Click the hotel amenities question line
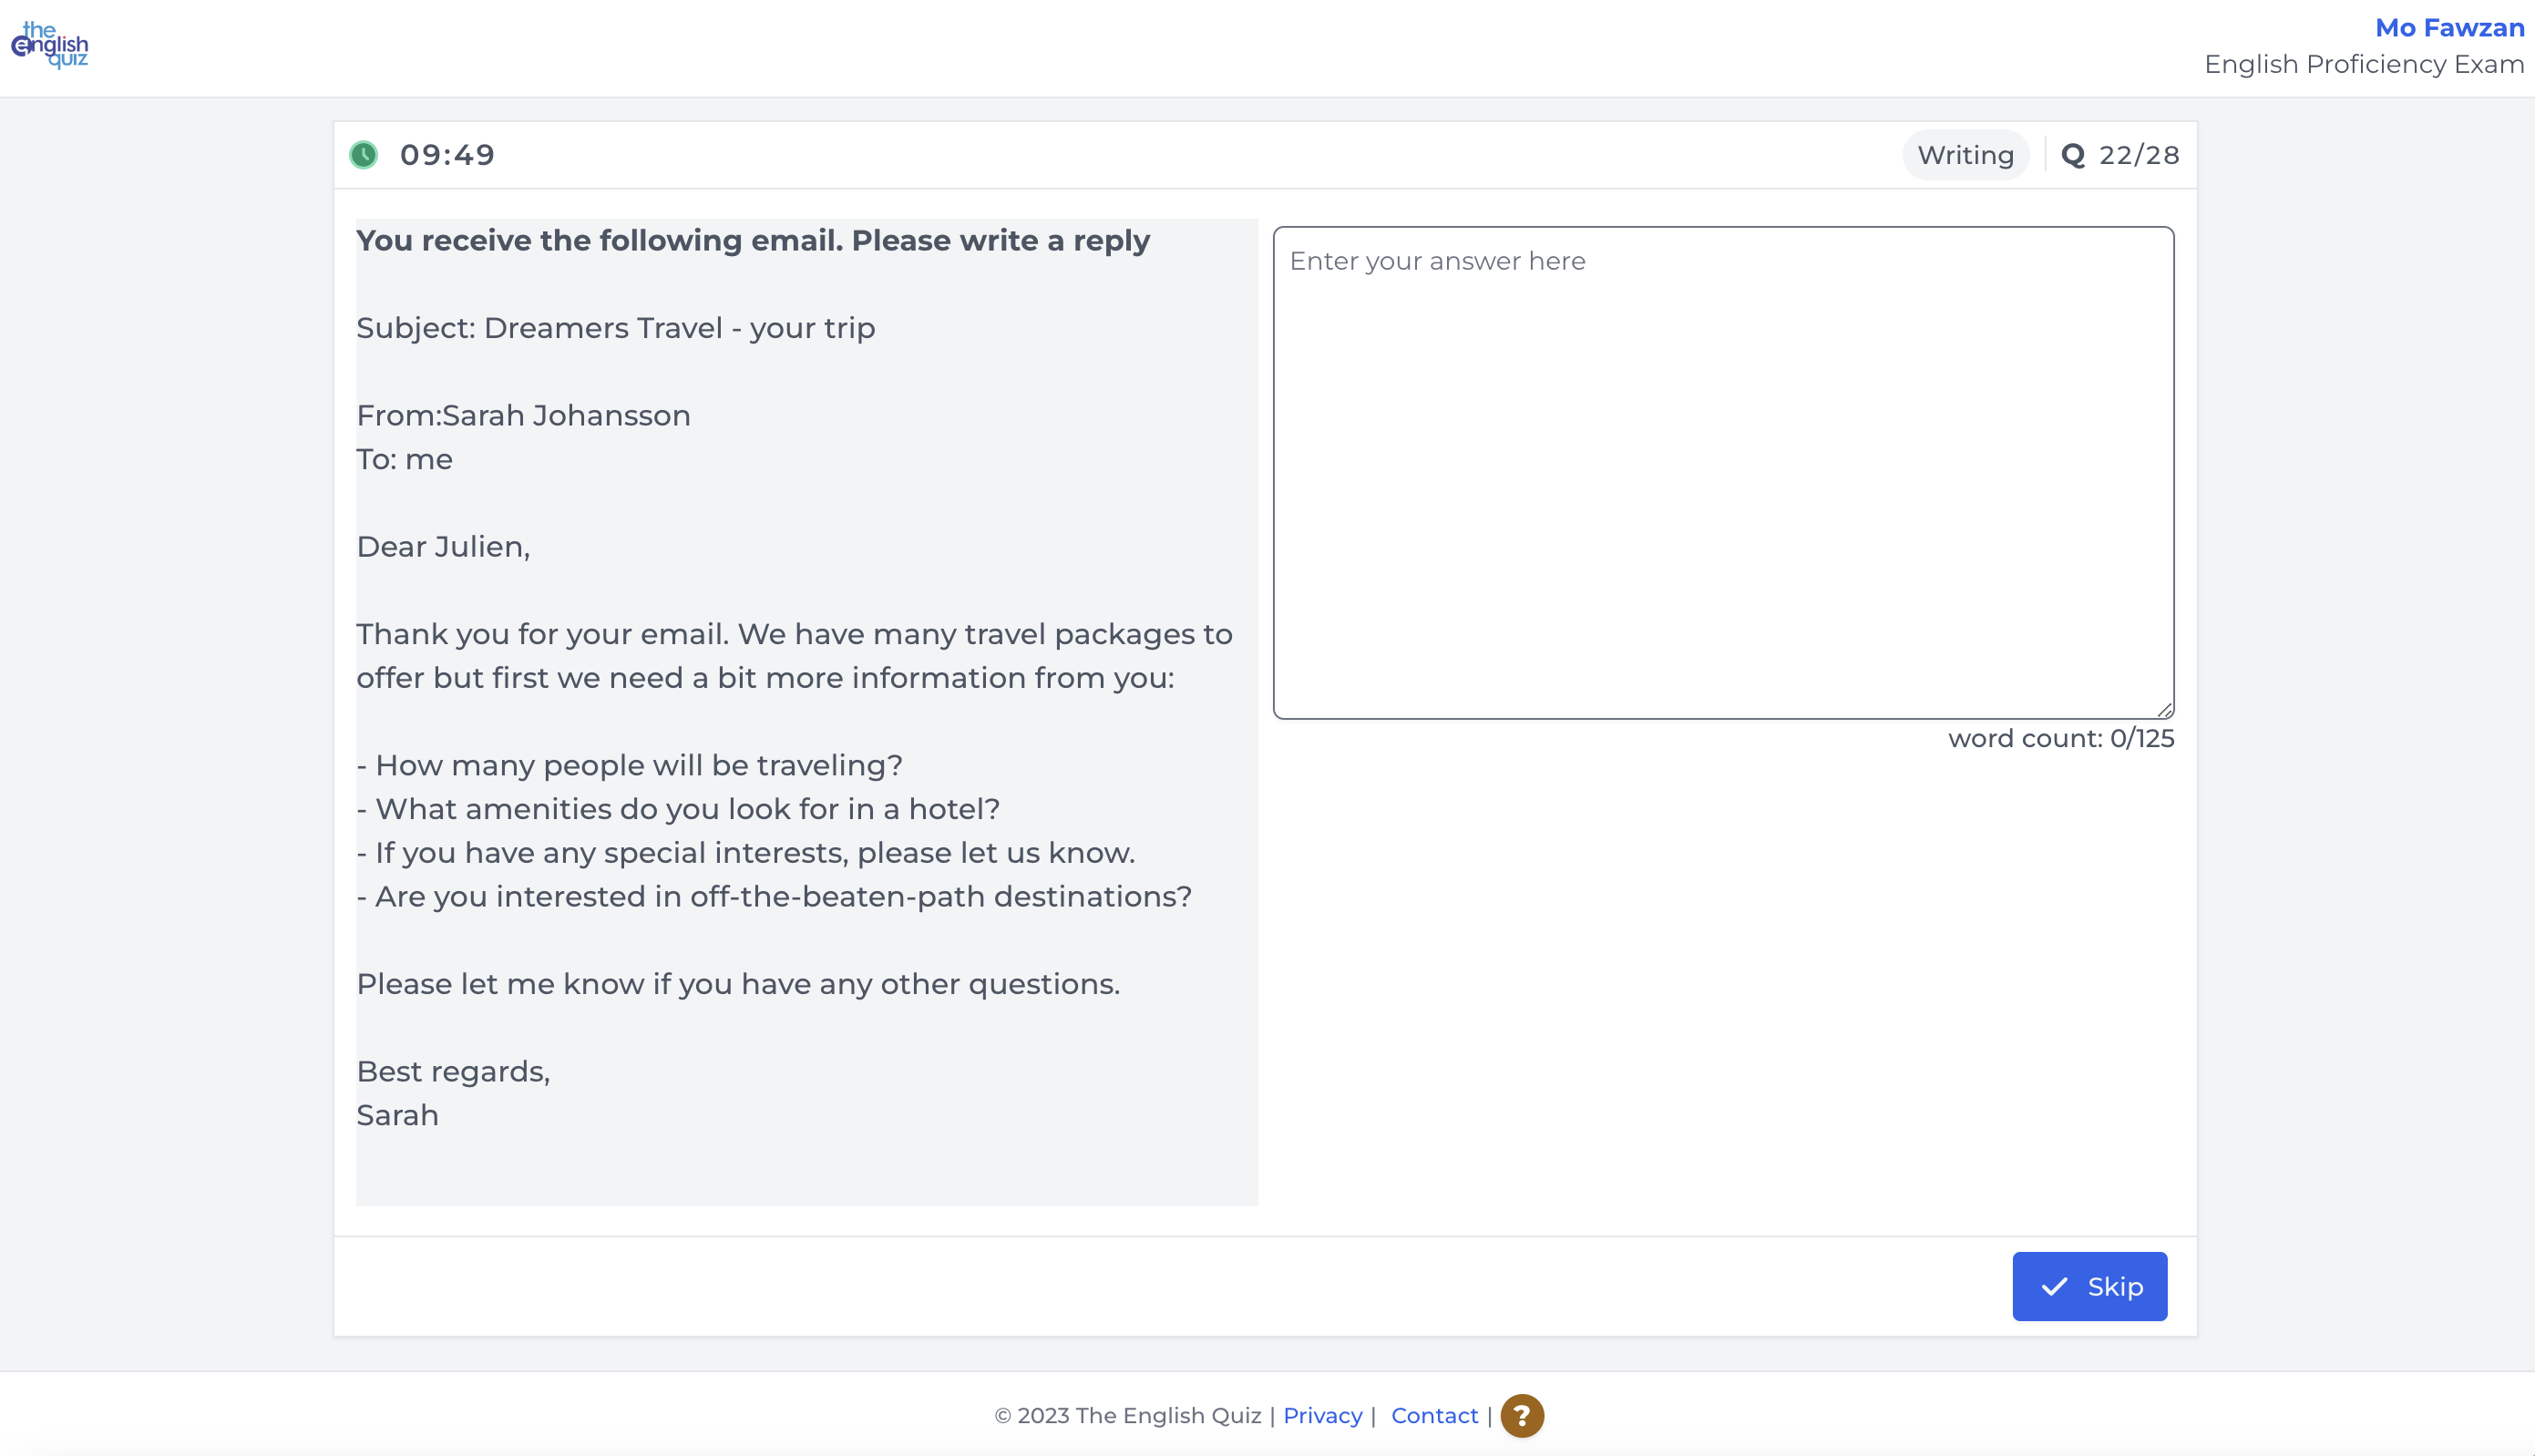The width and height of the screenshot is (2535, 1456). (x=677, y=809)
